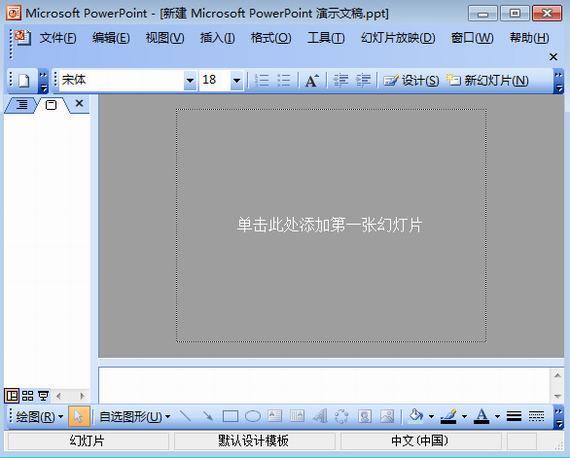This screenshot has width=570, height=458.
Task: Expand the 绘图(R) drawing menu
Action: pyautogui.click(x=39, y=417)
